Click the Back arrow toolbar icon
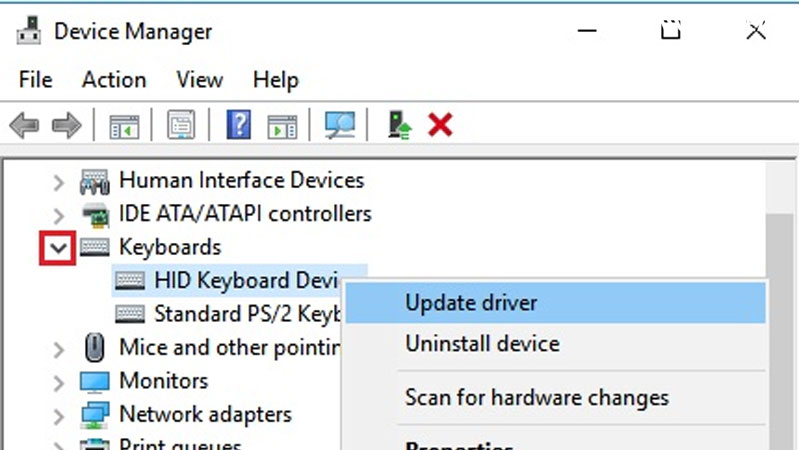 (24, 125)
